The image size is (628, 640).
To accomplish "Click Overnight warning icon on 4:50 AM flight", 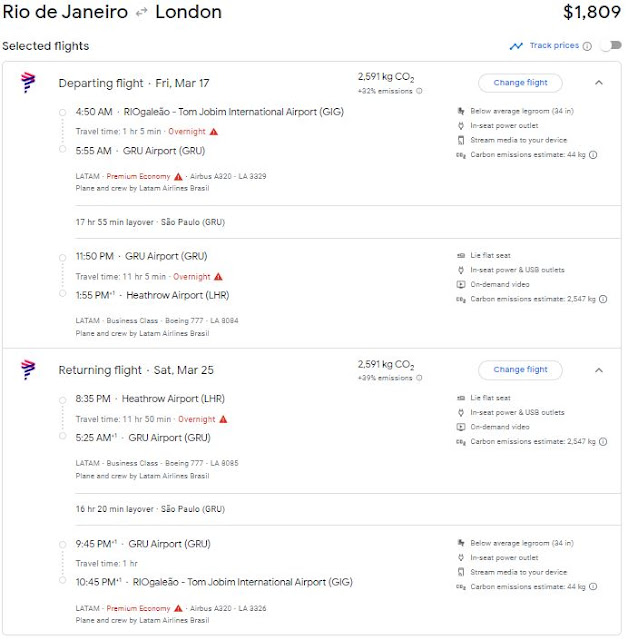I will click(213, 131).
